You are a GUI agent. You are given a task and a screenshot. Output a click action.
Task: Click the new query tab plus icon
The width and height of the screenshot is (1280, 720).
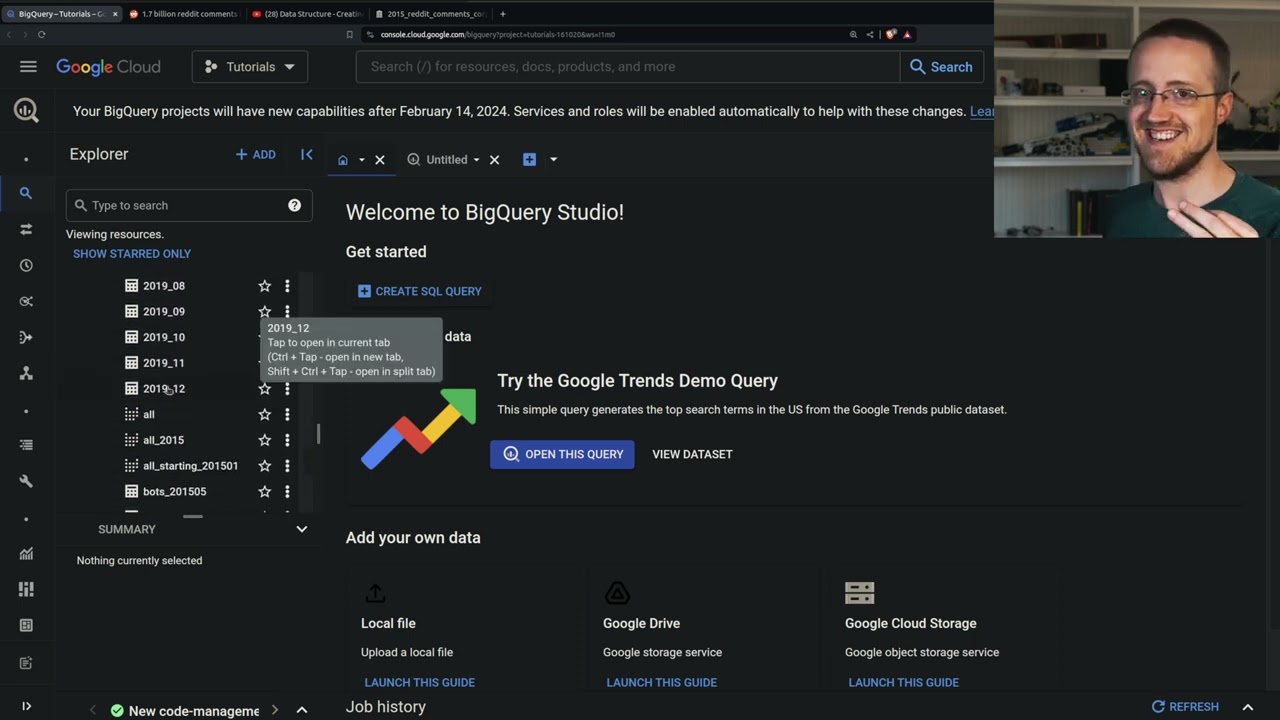click(529, 159)
